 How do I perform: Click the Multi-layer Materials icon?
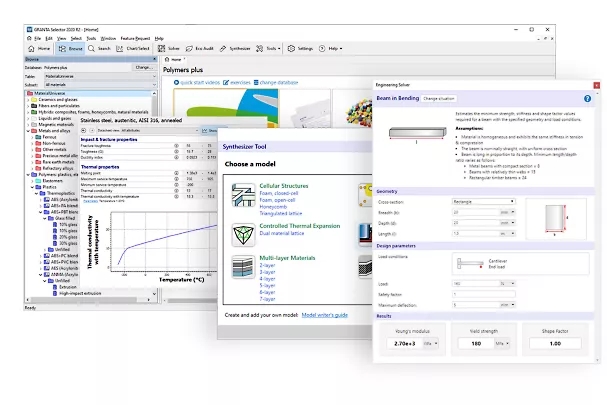click(x=243, y=267)
